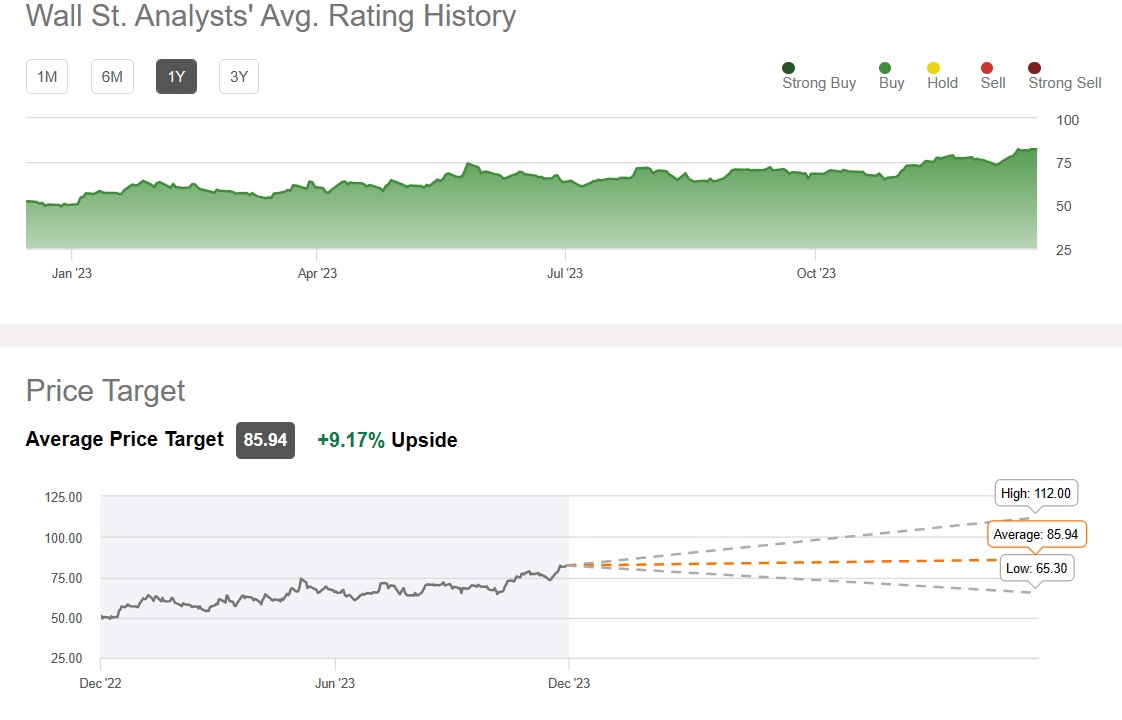The height and width of the screenshot is (720, 1122).
Task: Click the +9.17% Upside text
Action: coord(387,440)
